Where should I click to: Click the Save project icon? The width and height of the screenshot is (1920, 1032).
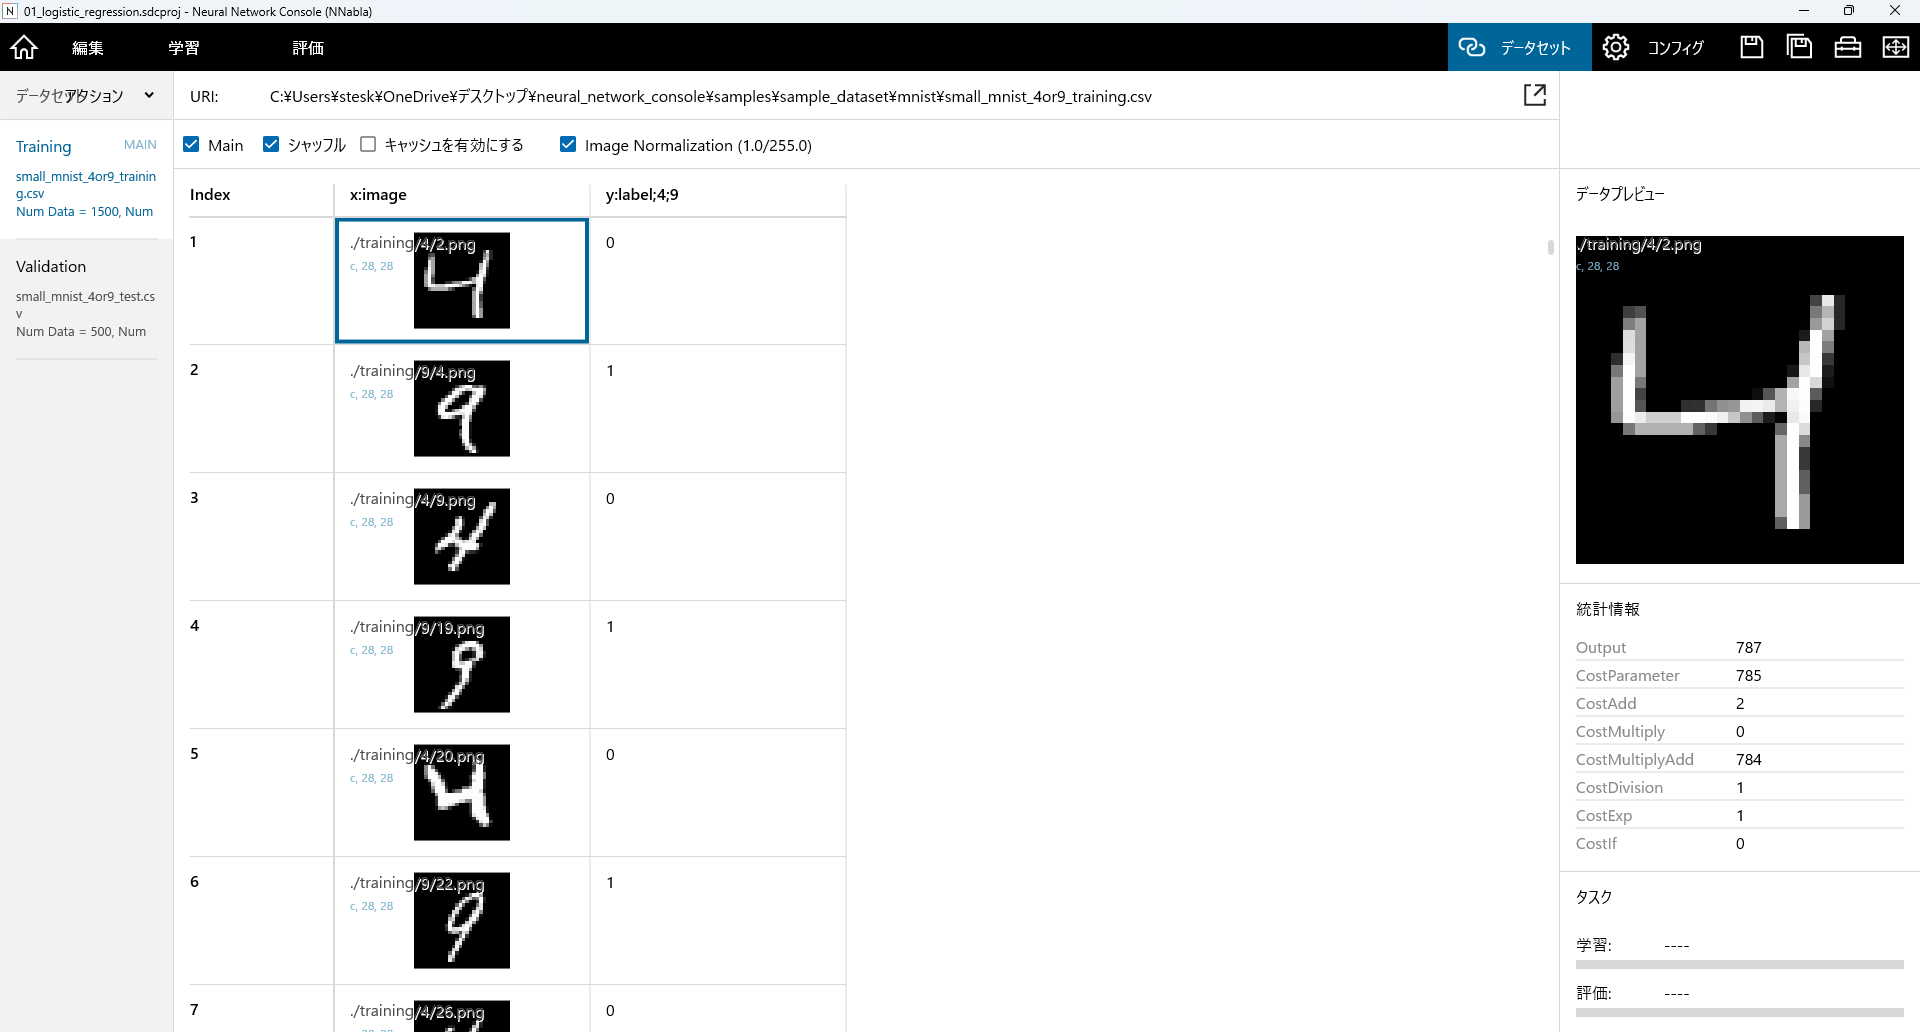tap(1751, 47)
